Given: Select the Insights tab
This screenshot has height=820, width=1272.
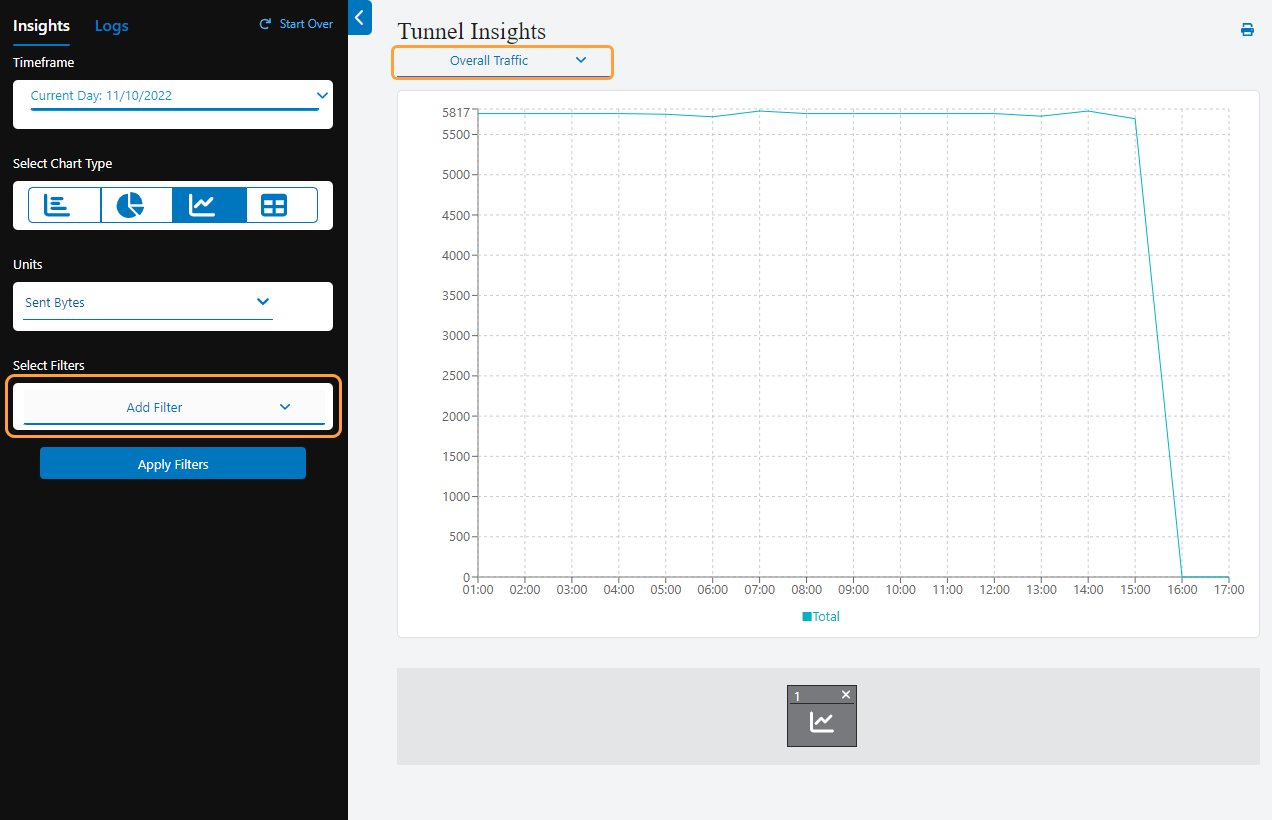Looking at the screenshot, I should (x=41, y=26).
